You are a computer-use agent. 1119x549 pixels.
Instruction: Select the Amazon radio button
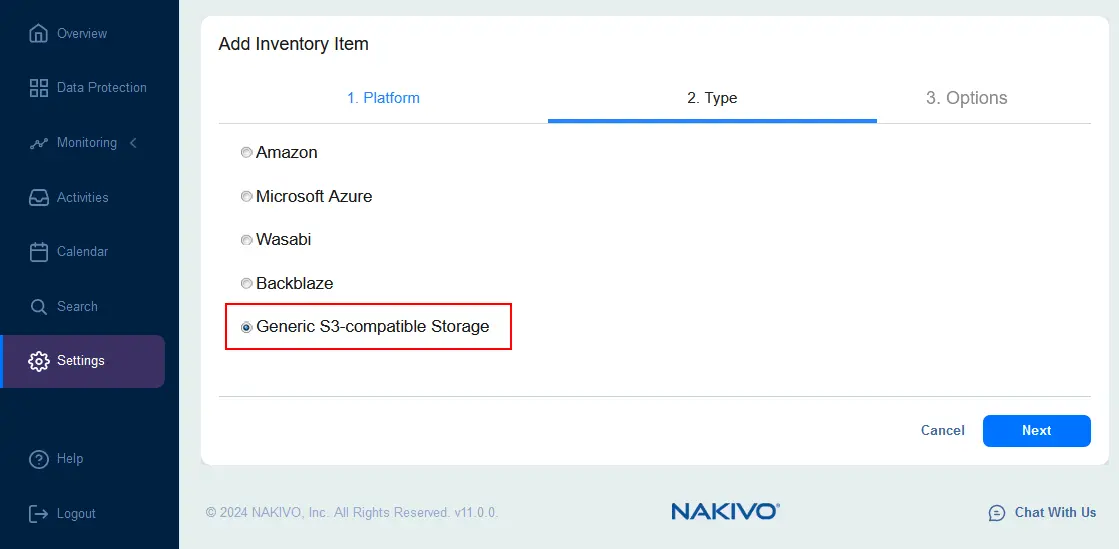(x=246, y=152)
